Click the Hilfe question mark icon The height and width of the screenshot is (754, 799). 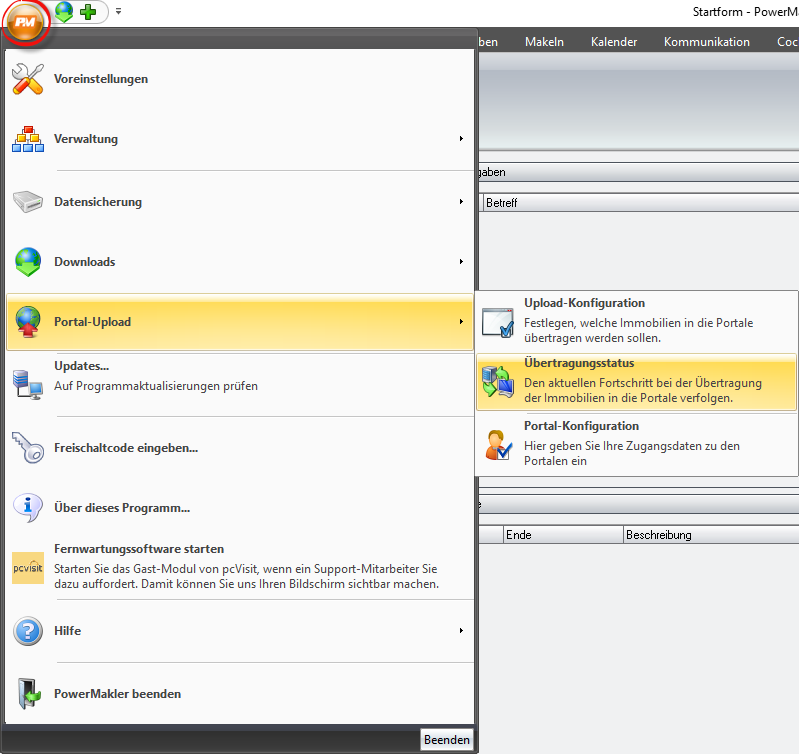point(28,631)
